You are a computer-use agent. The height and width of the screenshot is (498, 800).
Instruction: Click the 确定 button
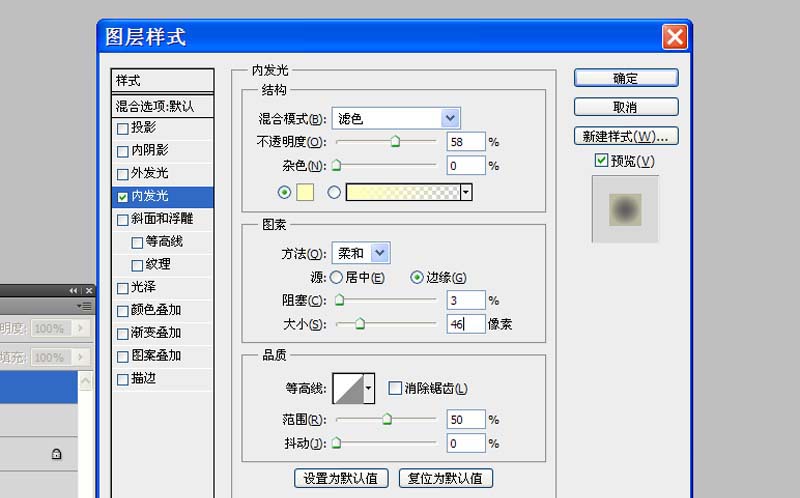coord(626,78)
